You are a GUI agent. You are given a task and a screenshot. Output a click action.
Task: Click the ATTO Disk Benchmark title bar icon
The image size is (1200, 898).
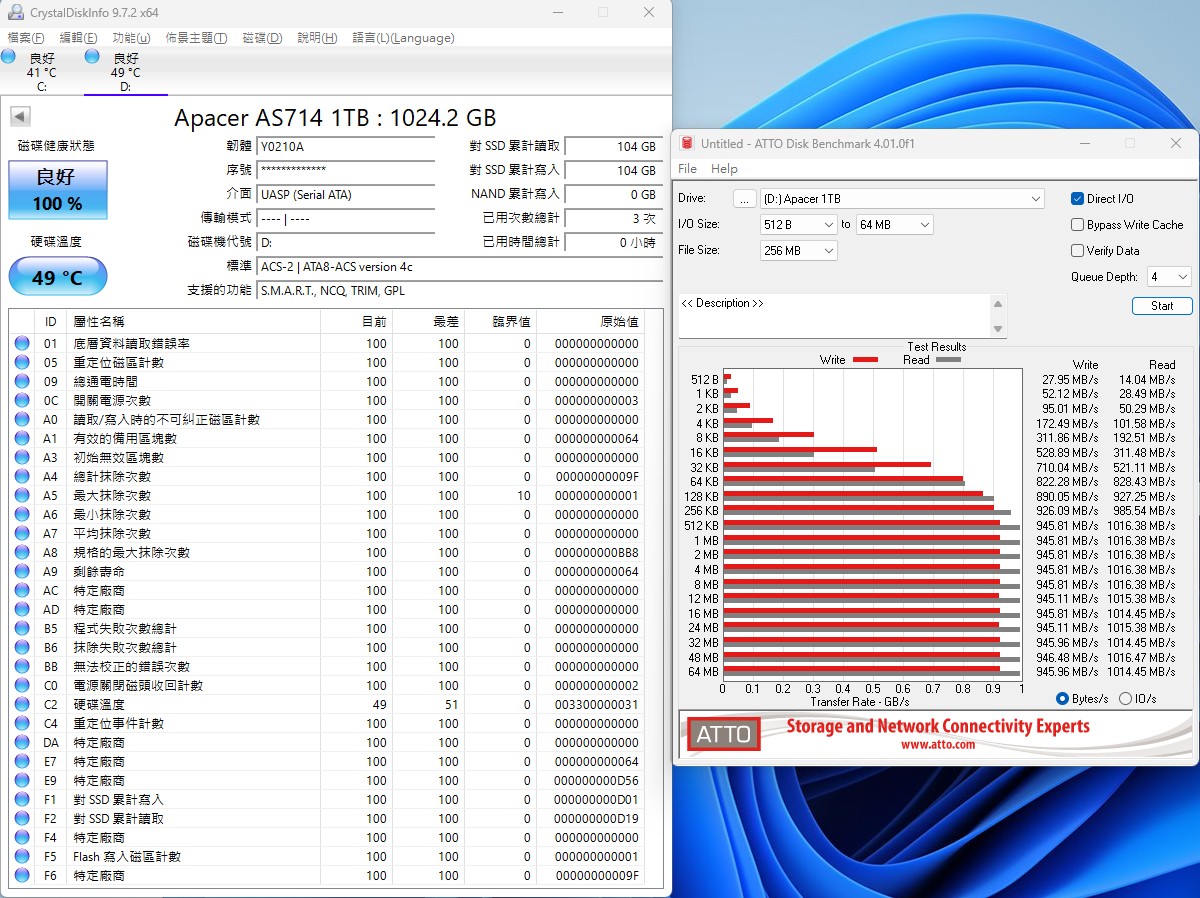coord(687,144)
